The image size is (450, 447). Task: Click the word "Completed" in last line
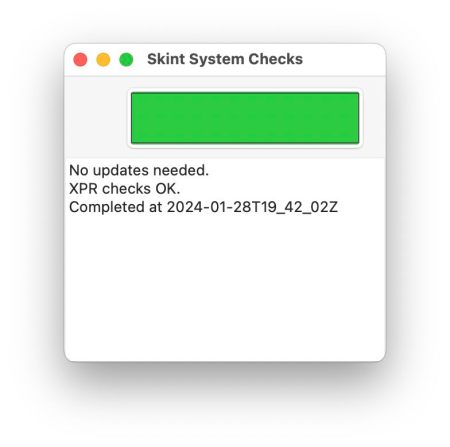click(x=107, y=208)
